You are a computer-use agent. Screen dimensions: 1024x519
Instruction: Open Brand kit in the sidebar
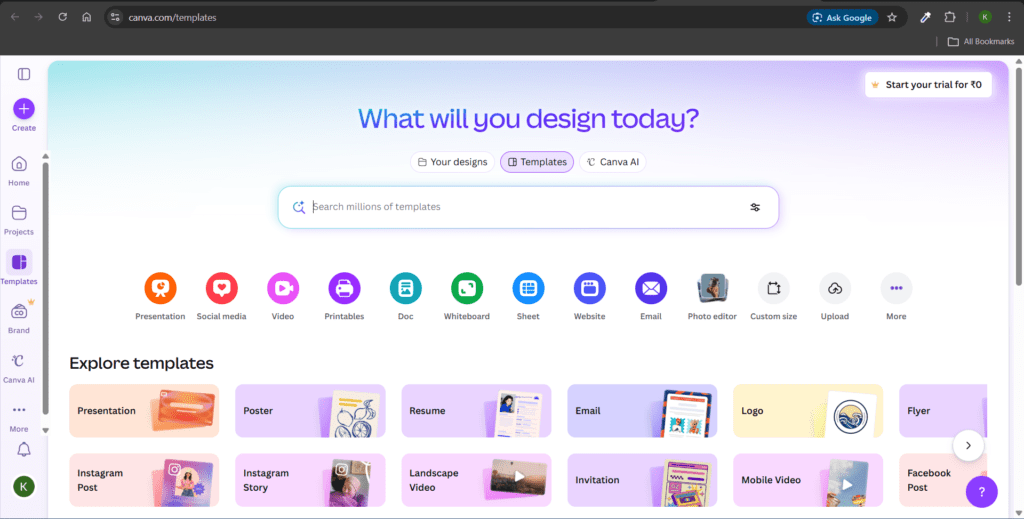pyautogui.click(x=19, y=312)
